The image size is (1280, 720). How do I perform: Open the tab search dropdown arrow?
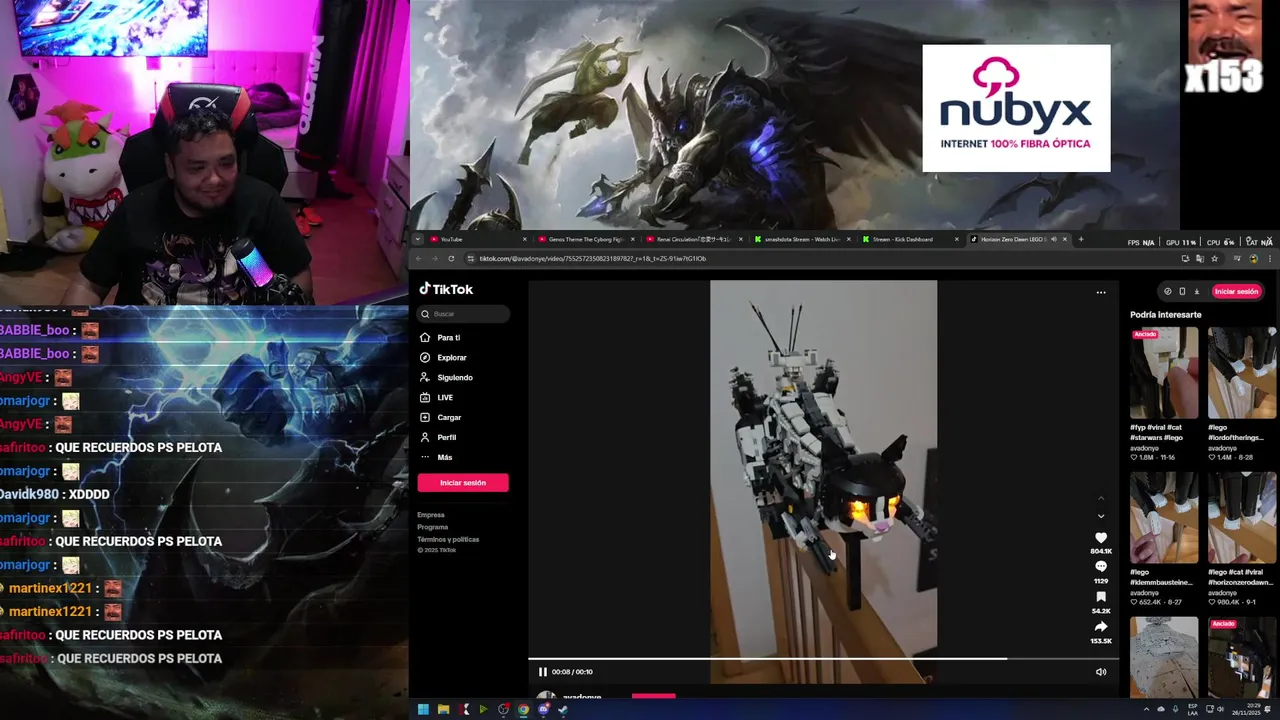[x=418, y=239]
